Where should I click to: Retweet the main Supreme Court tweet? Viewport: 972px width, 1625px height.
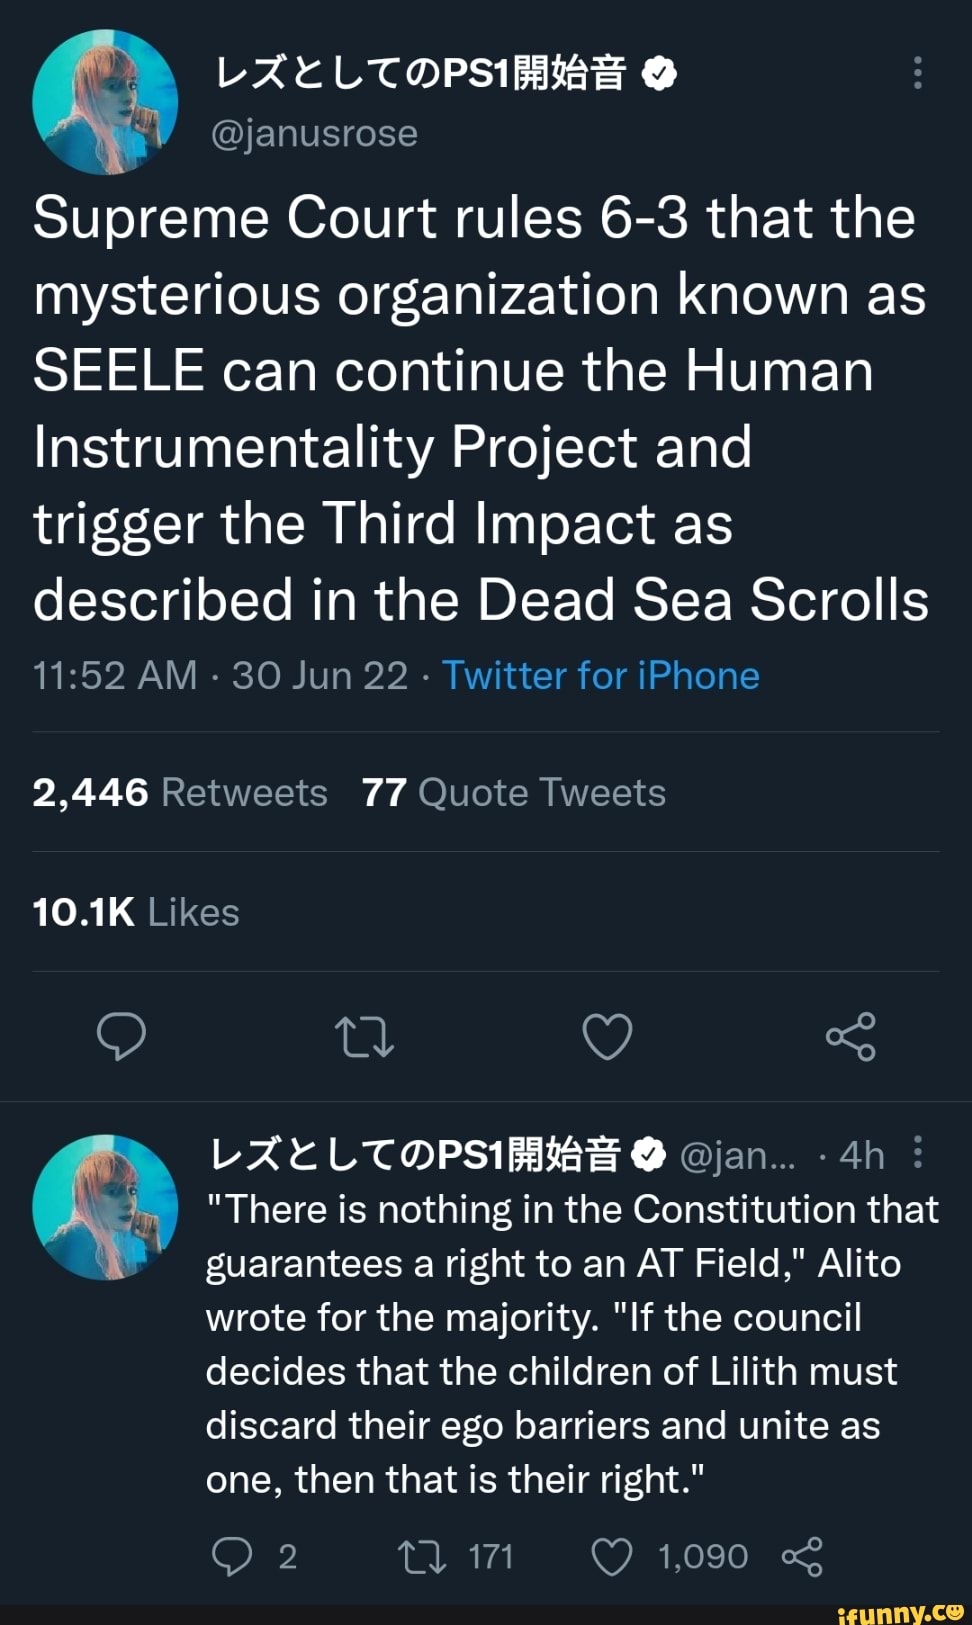pos(364,1037)
